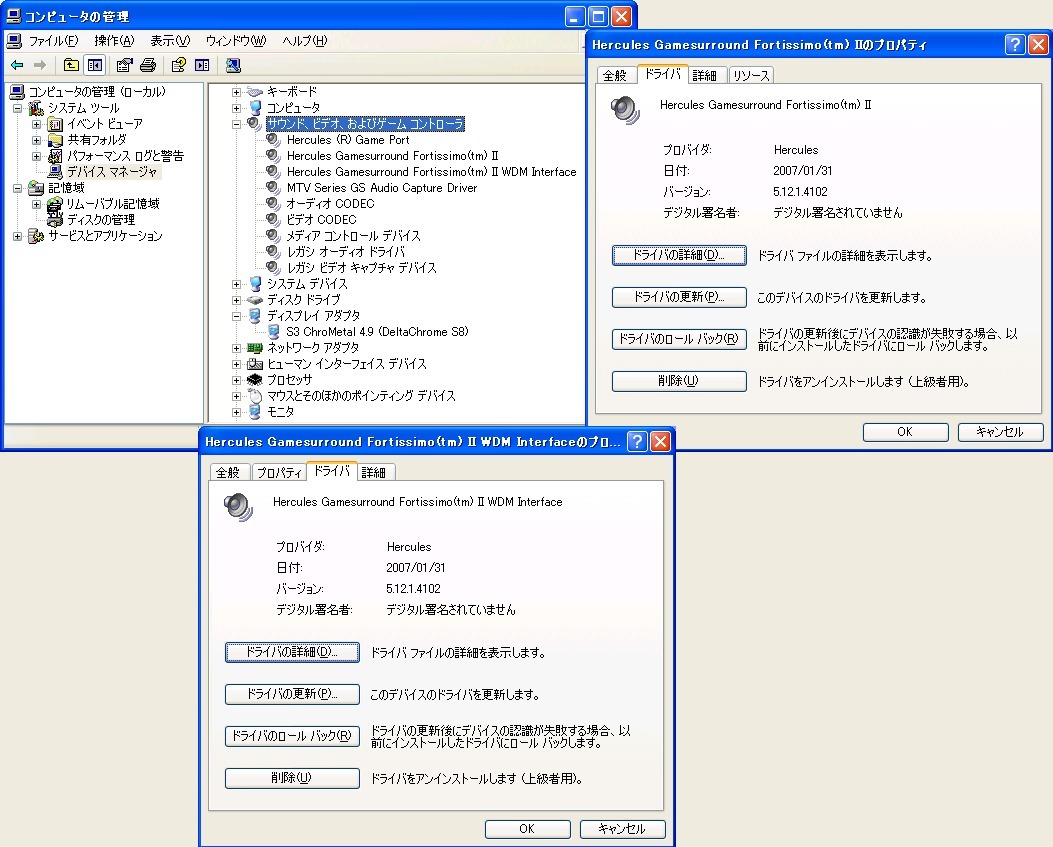Open the ウィンドウ(W) menu
Image resolution: width=1053 pixels, height=847 pixels.
point(236,41)
